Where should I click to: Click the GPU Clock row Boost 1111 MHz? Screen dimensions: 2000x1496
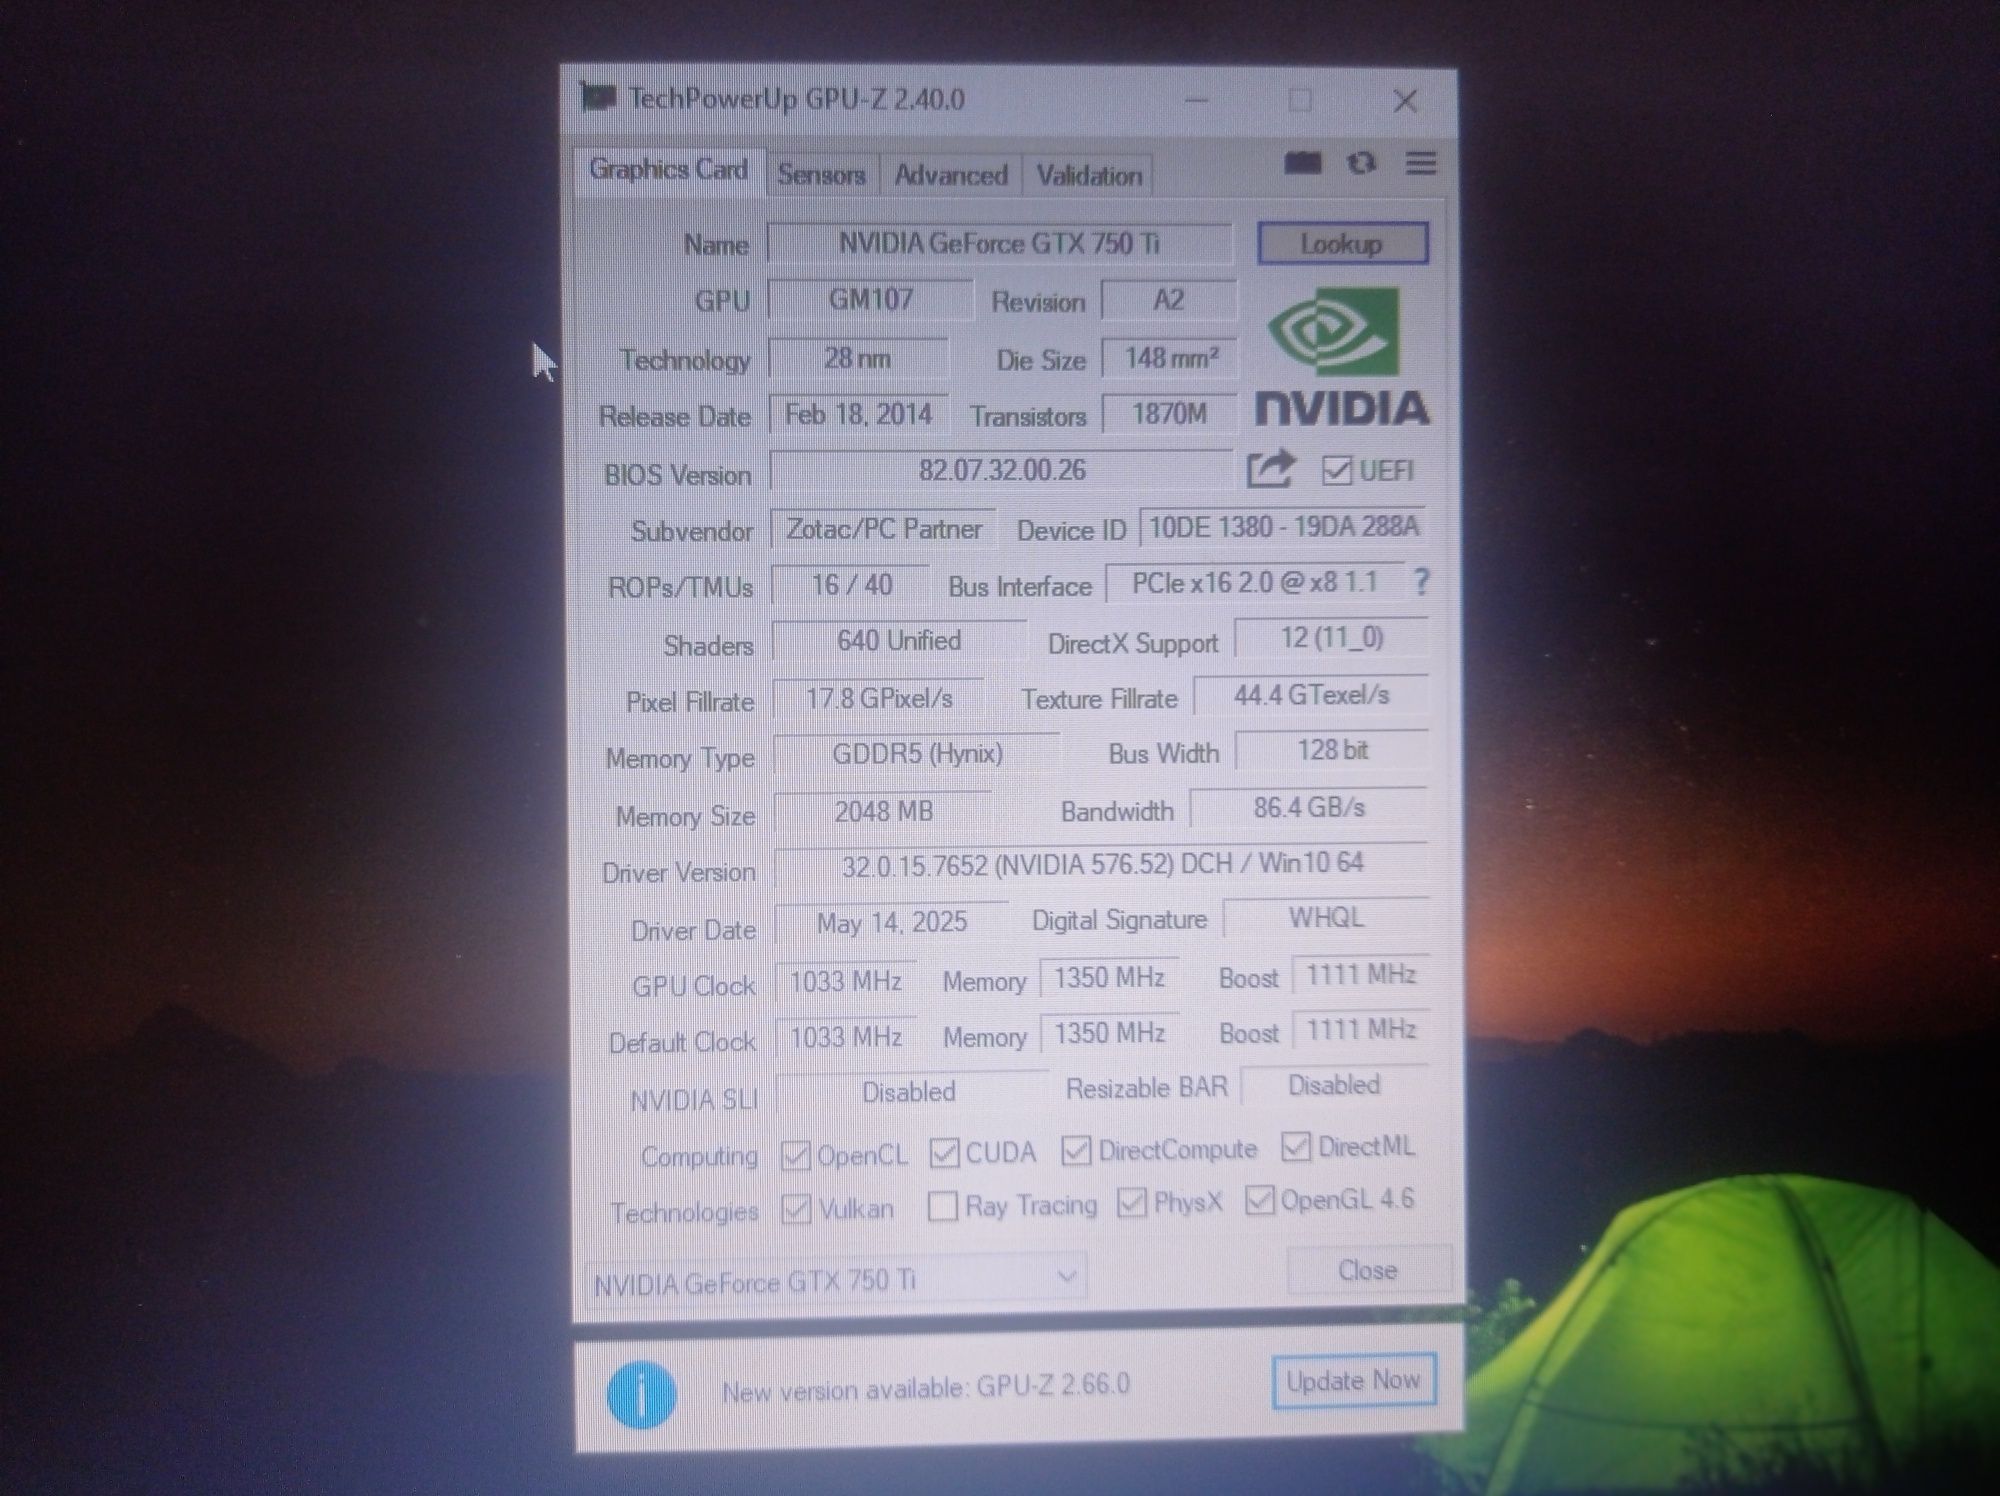click(x=1360, y=974)
